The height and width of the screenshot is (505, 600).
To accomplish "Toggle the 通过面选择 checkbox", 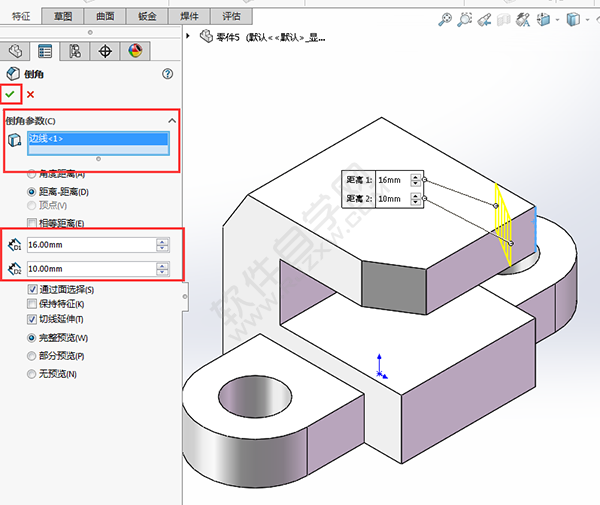I will (32, 290).
